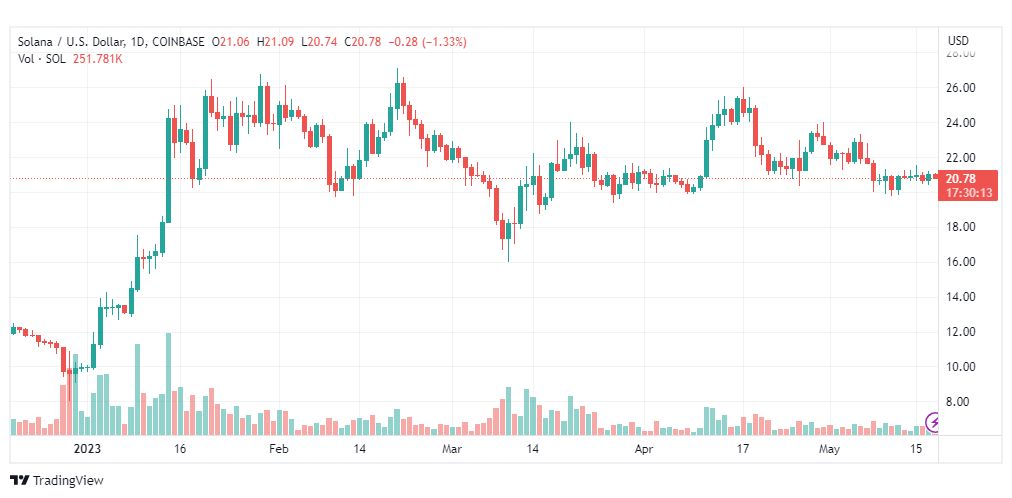
Task: Open the TradingView logo link
Action: pos(57,481)
